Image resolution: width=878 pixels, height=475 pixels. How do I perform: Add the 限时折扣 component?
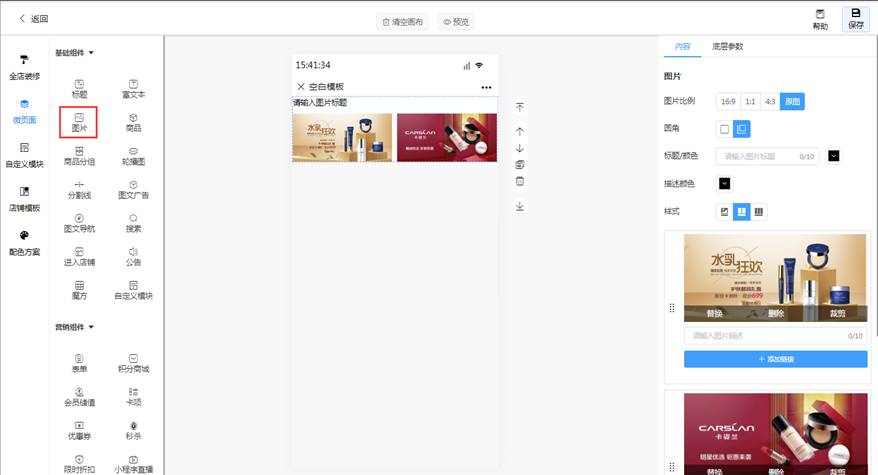pos(79,464)
